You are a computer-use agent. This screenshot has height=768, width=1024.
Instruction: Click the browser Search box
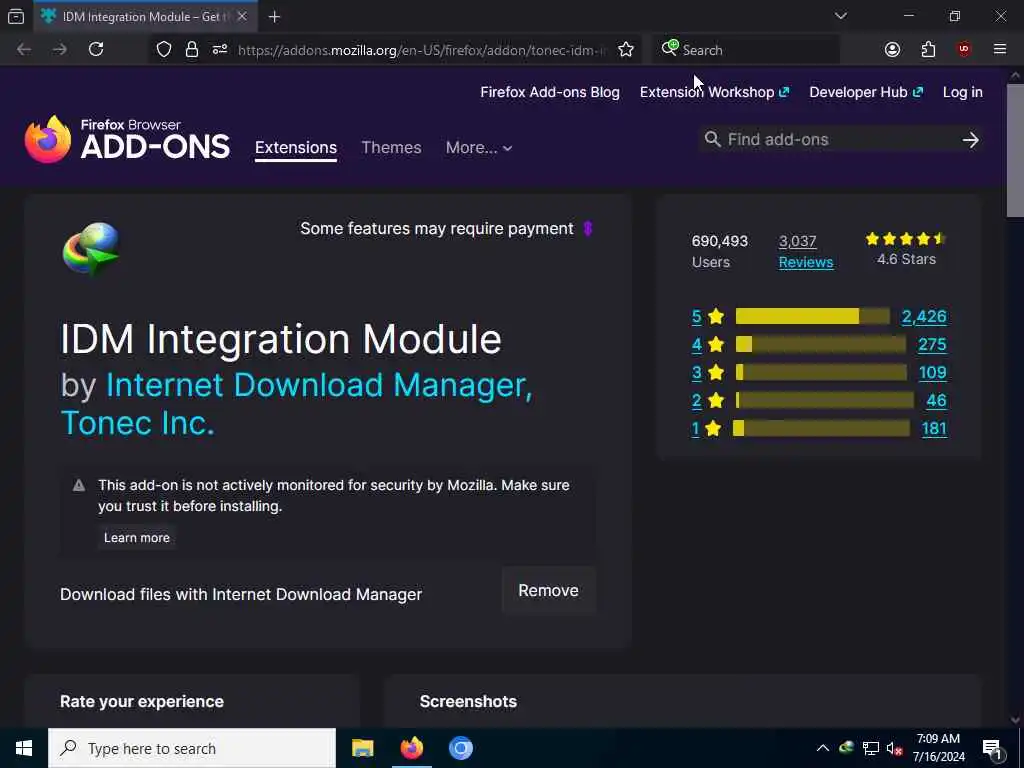click(746, 50)
